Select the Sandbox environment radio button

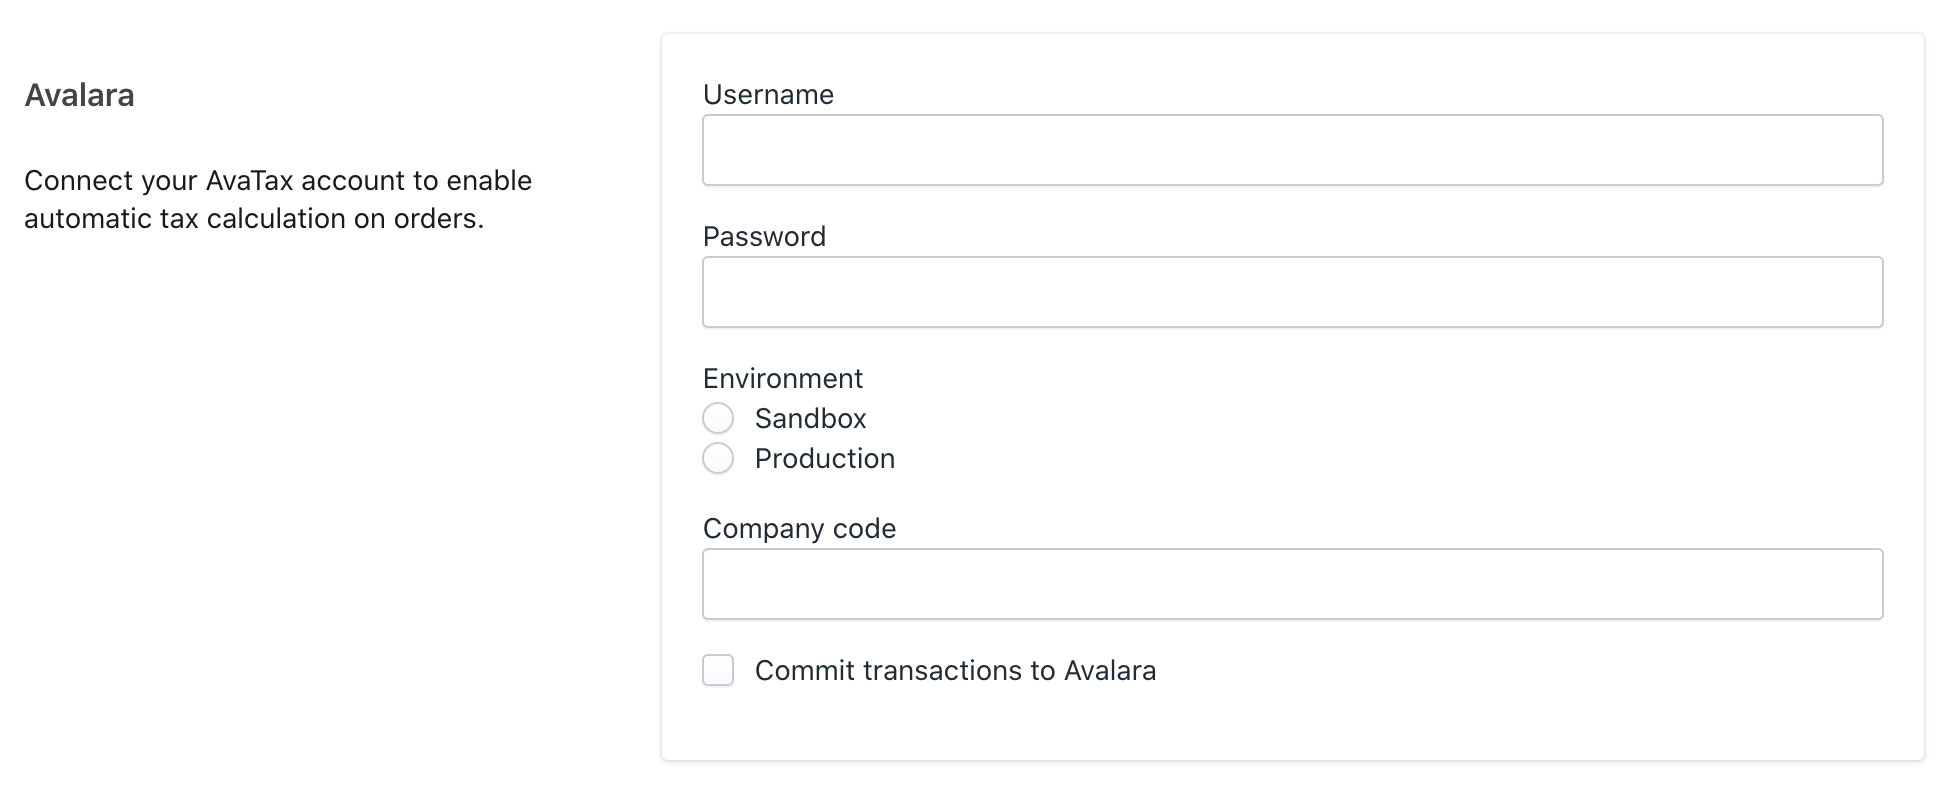pos(718,418)
